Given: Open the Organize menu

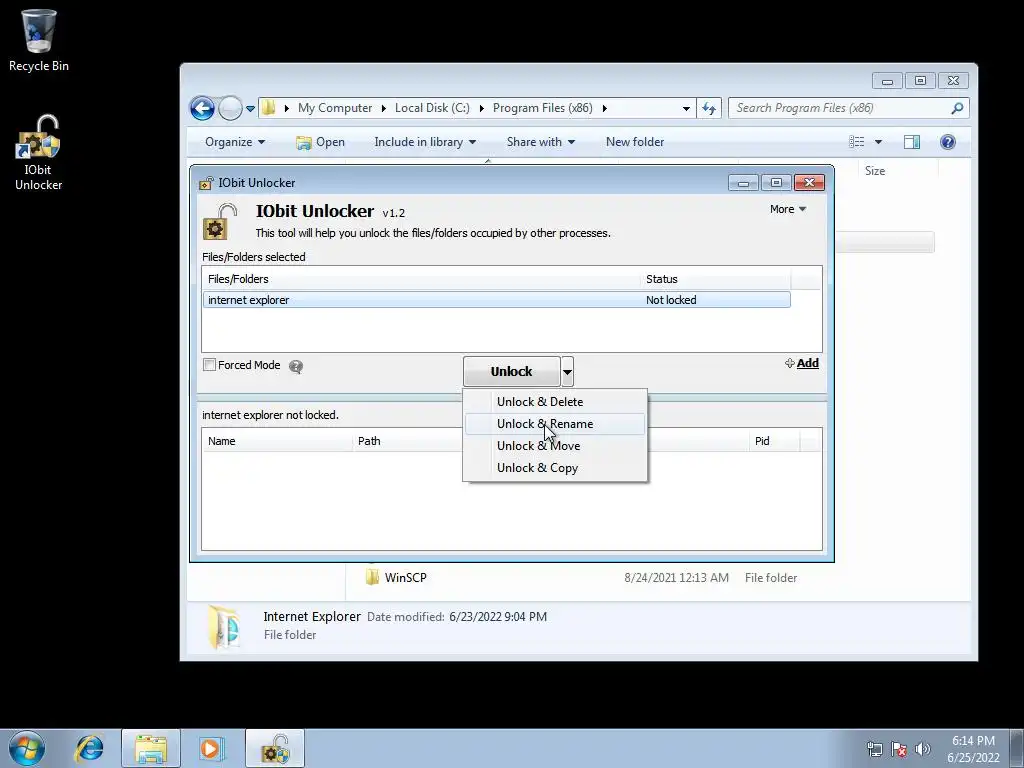Looking at the screenshot, I should pyautogui.click(x=234, y=142).
